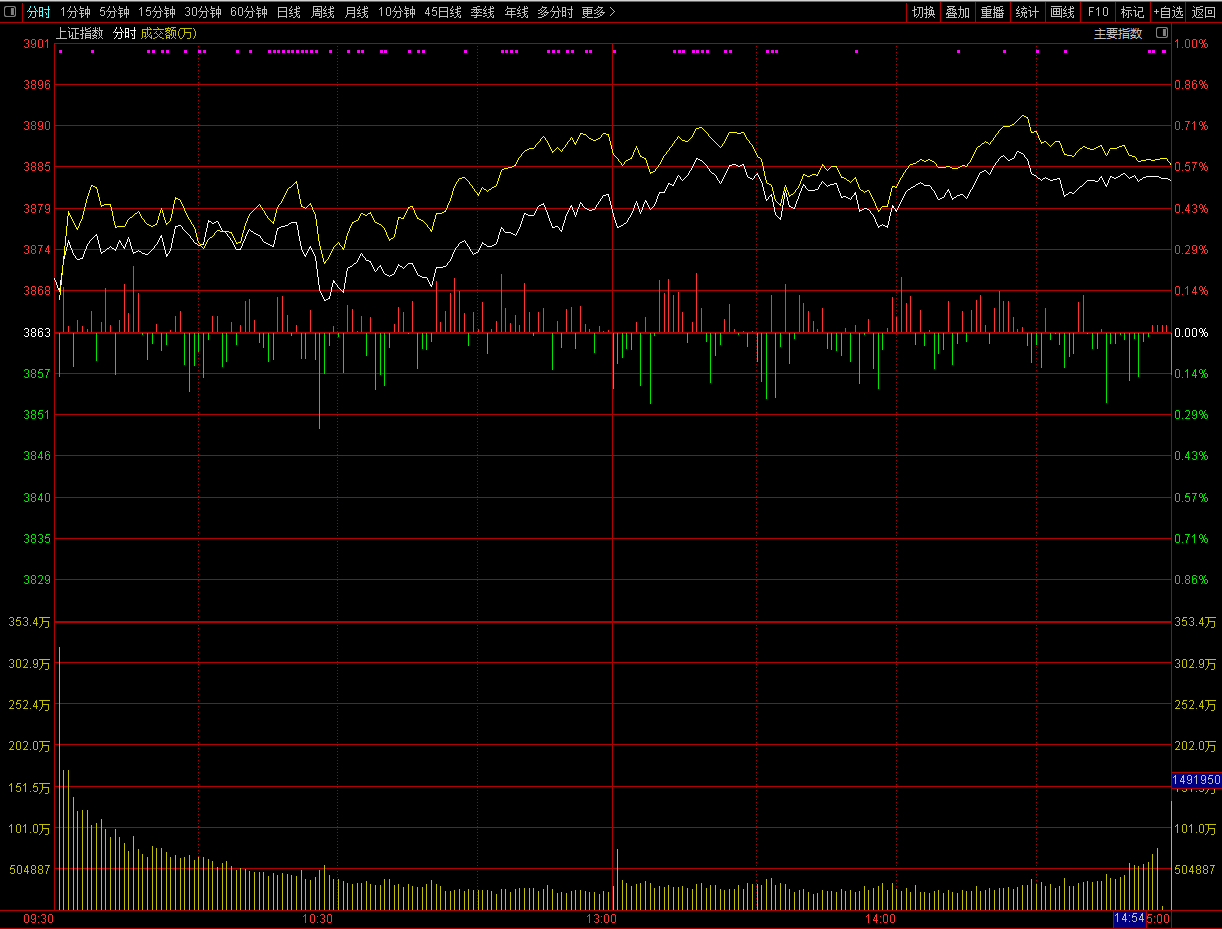Screen dimensions: 1222x929
Task: Select the 60分钟 period tab
Action: click(x=248, y=12)
